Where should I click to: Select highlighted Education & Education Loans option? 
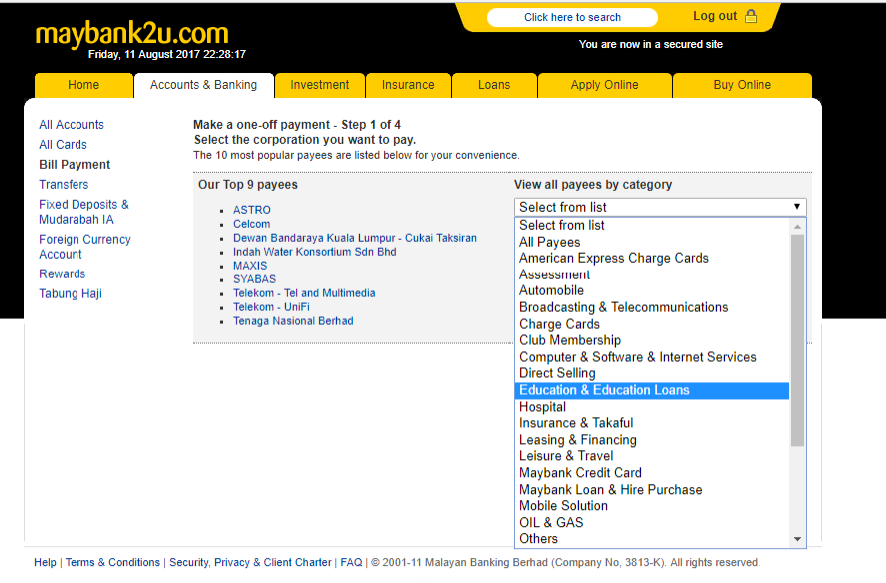(652, 390)
